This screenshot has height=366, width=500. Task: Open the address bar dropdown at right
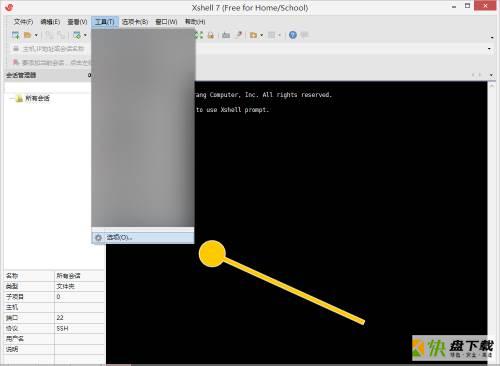(x=489, y=49)
